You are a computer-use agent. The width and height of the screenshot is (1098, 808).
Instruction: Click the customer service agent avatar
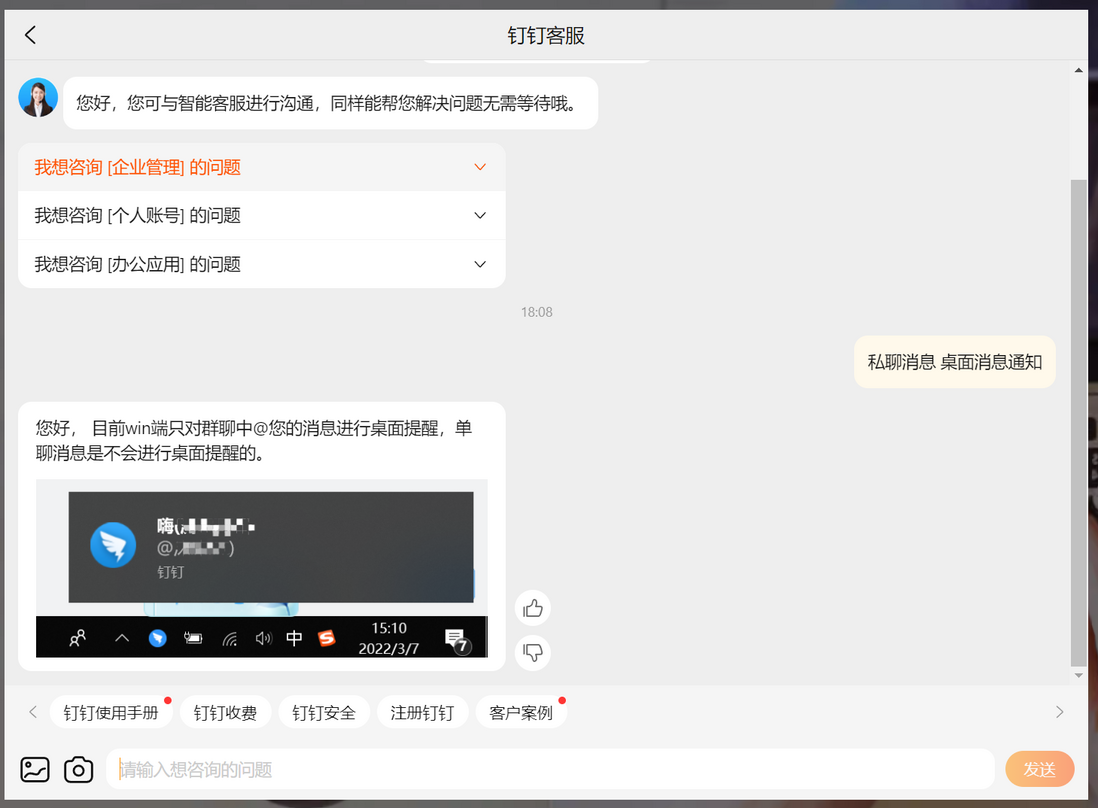click(38, 97)
